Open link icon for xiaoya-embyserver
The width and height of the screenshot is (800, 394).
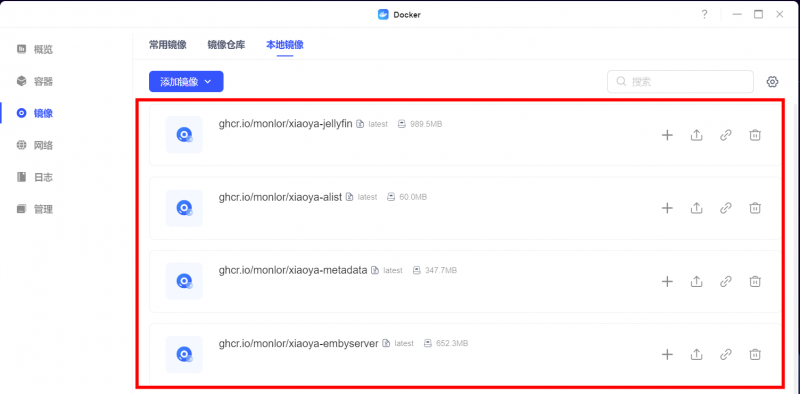click(x=726, y=354)
